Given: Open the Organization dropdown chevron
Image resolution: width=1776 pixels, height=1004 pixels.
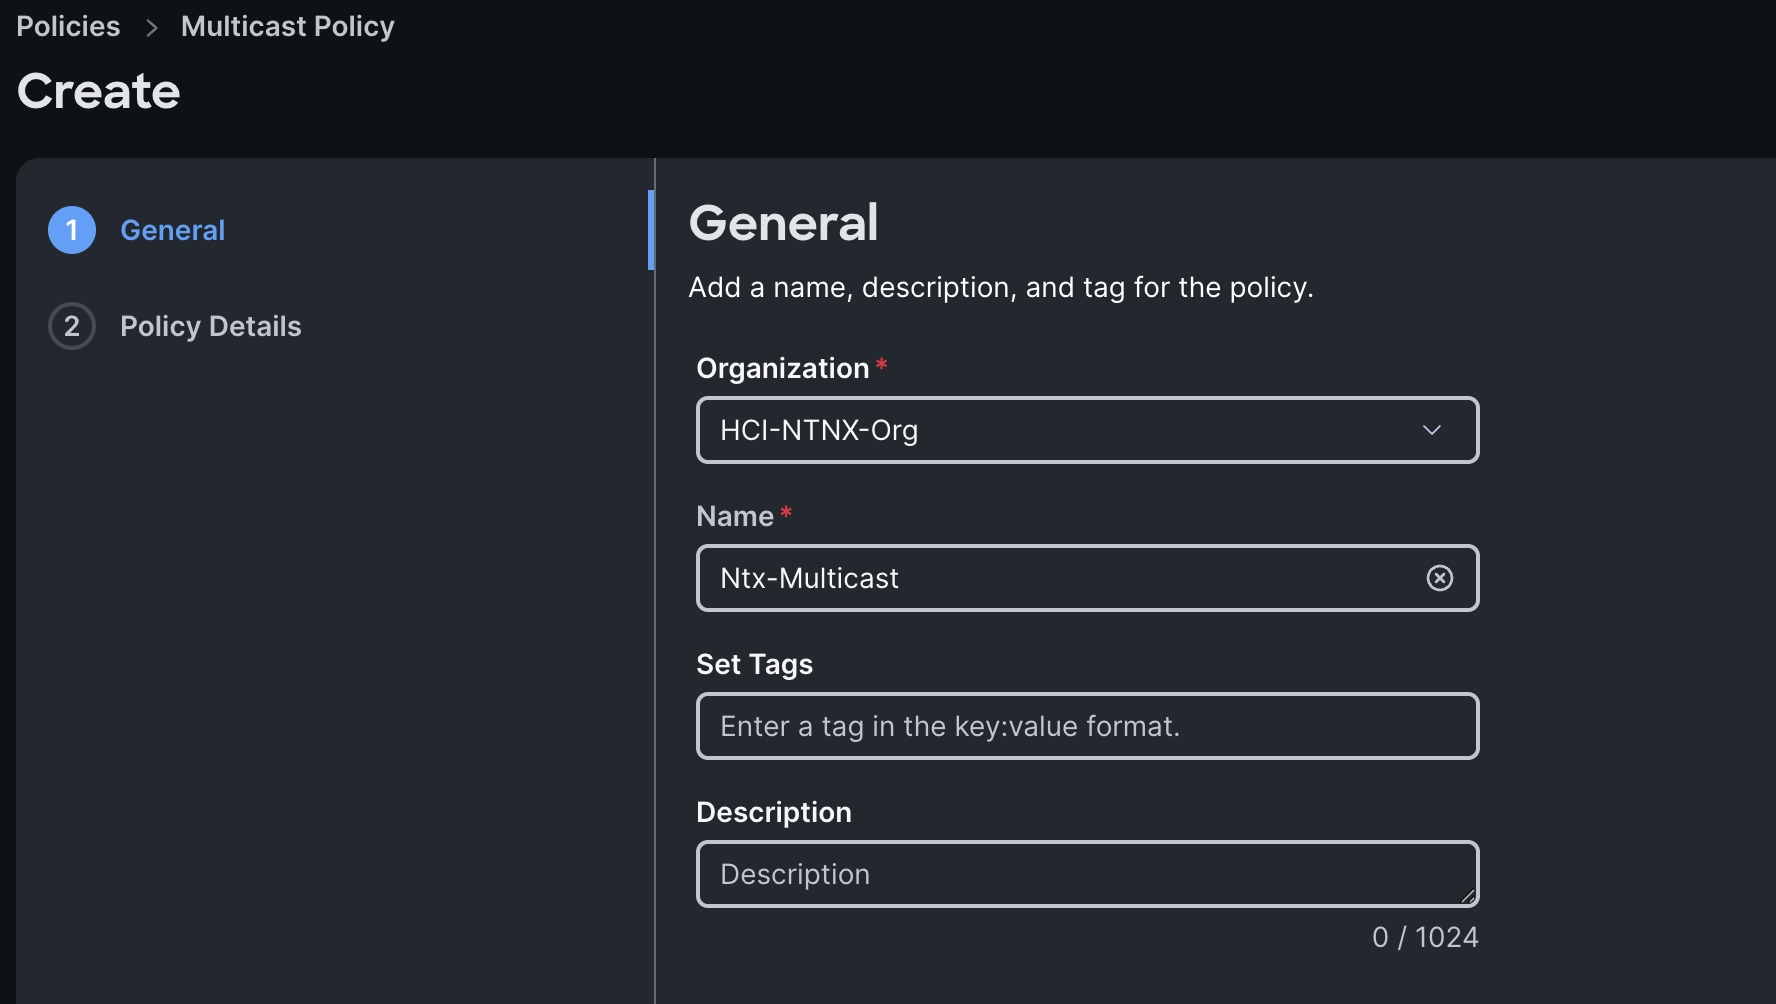Looking at the screenshot, I should point(1432,430).
